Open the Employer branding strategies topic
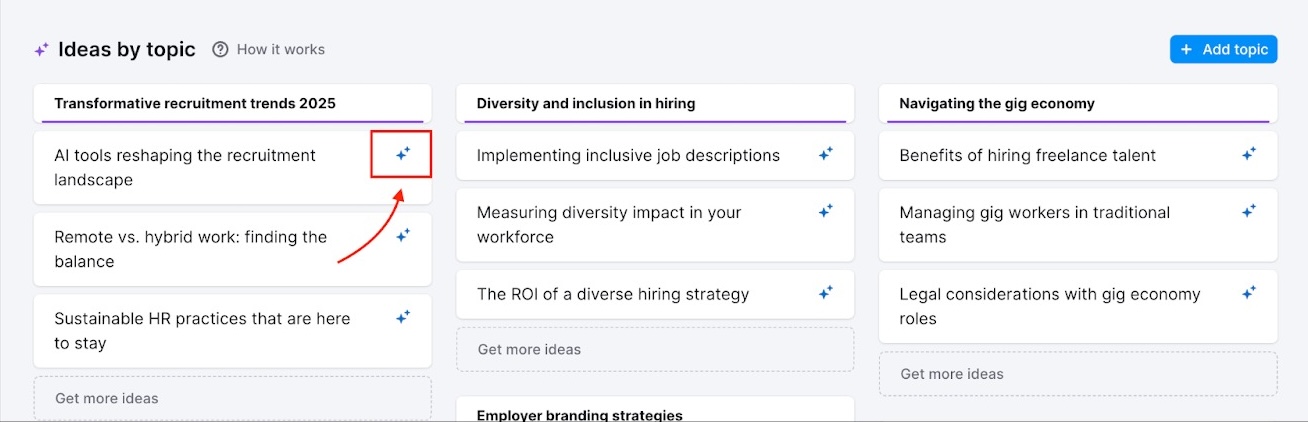1308x422 pixels. coord(580,414)
